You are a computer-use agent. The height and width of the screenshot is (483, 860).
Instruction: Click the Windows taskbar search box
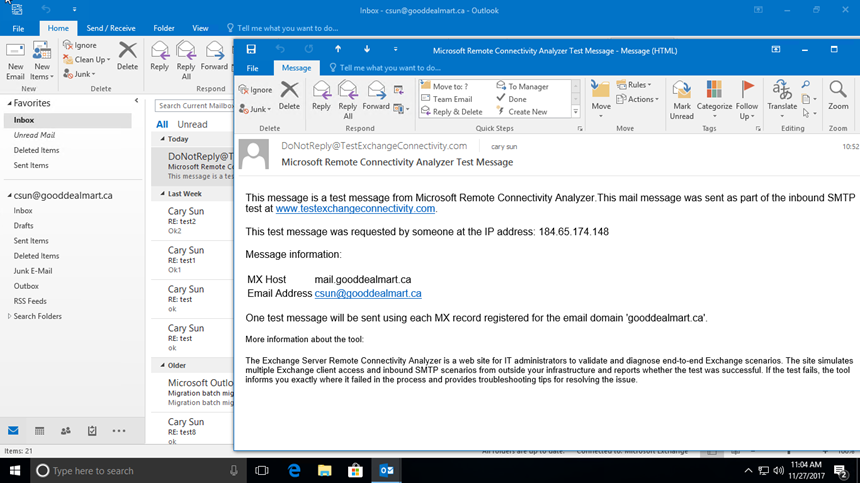pyautogui.click(x=130, y=470)
